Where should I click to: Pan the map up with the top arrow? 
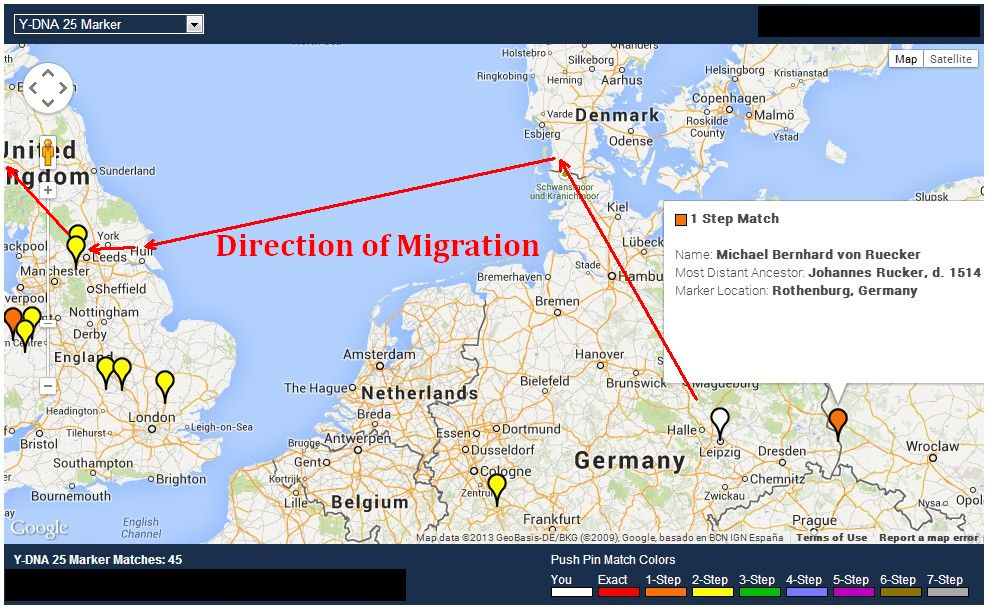click(x=48, y=74)
